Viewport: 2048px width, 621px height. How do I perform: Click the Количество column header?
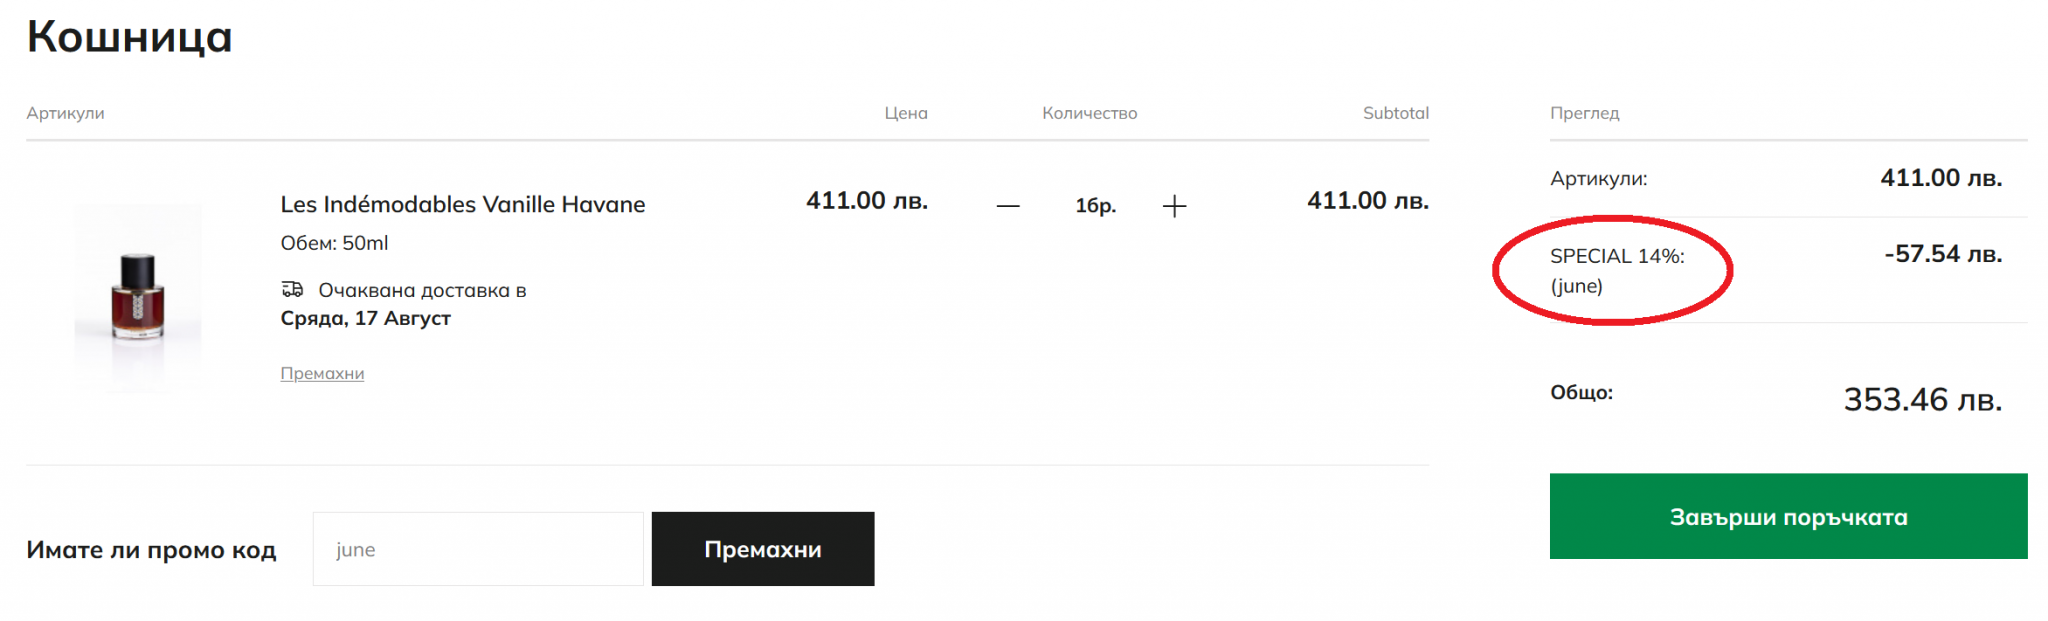(1089, 113)
